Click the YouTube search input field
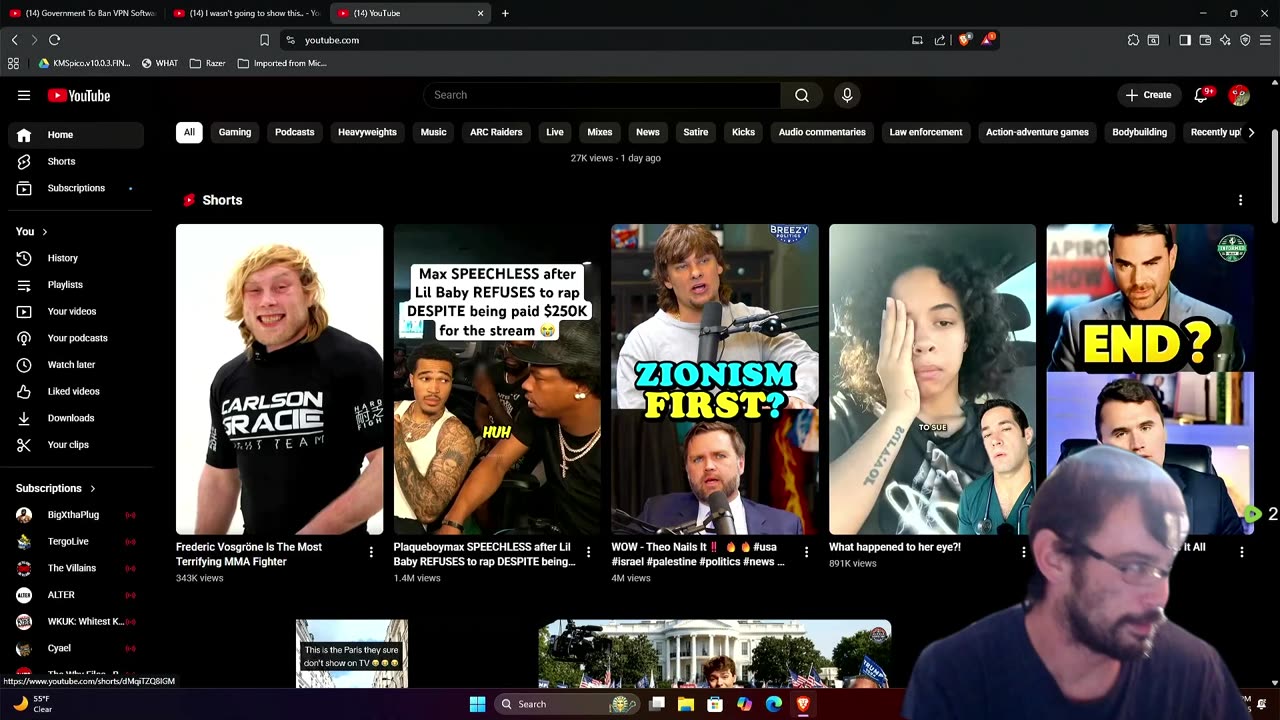The width and height of the screenshot is (1280, 720). [x=602, y=95]
